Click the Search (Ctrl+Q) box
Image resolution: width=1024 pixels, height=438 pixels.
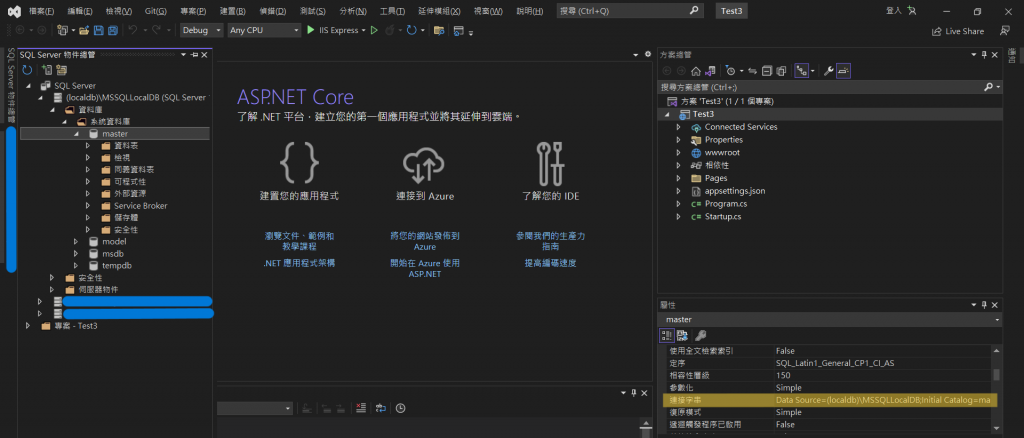point(630,11)
